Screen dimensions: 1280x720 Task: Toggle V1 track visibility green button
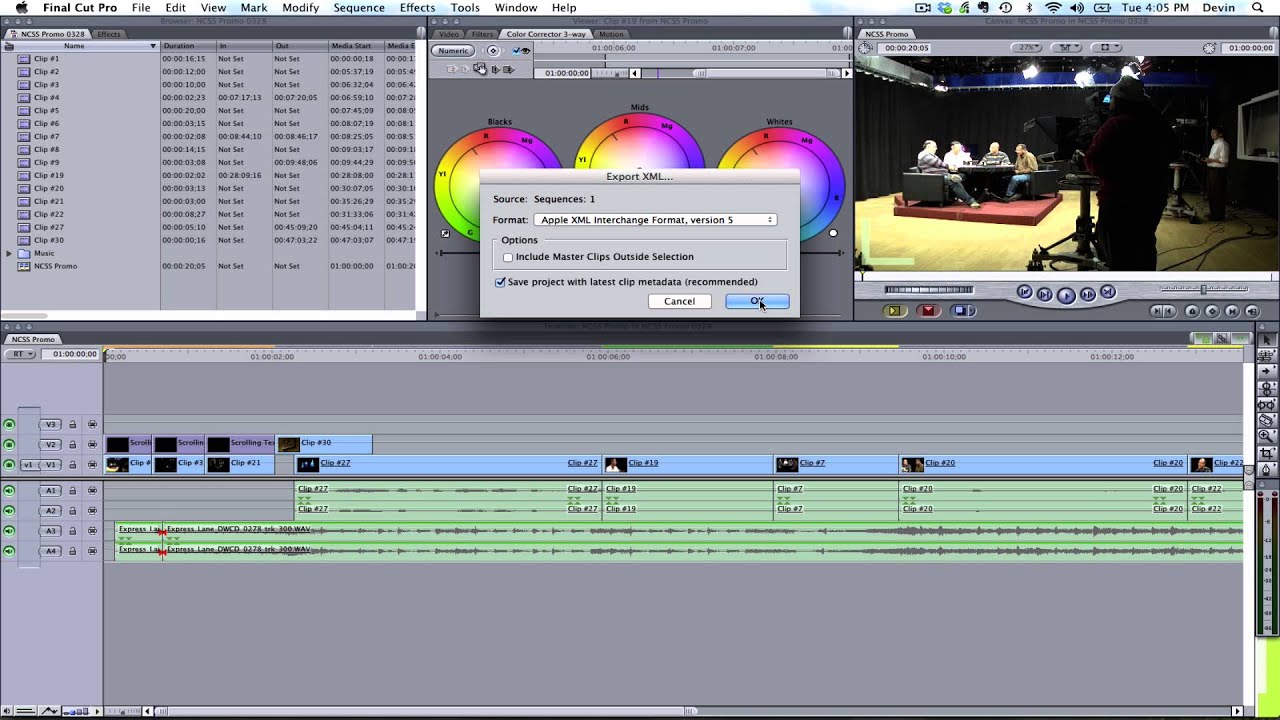(9, 464)
